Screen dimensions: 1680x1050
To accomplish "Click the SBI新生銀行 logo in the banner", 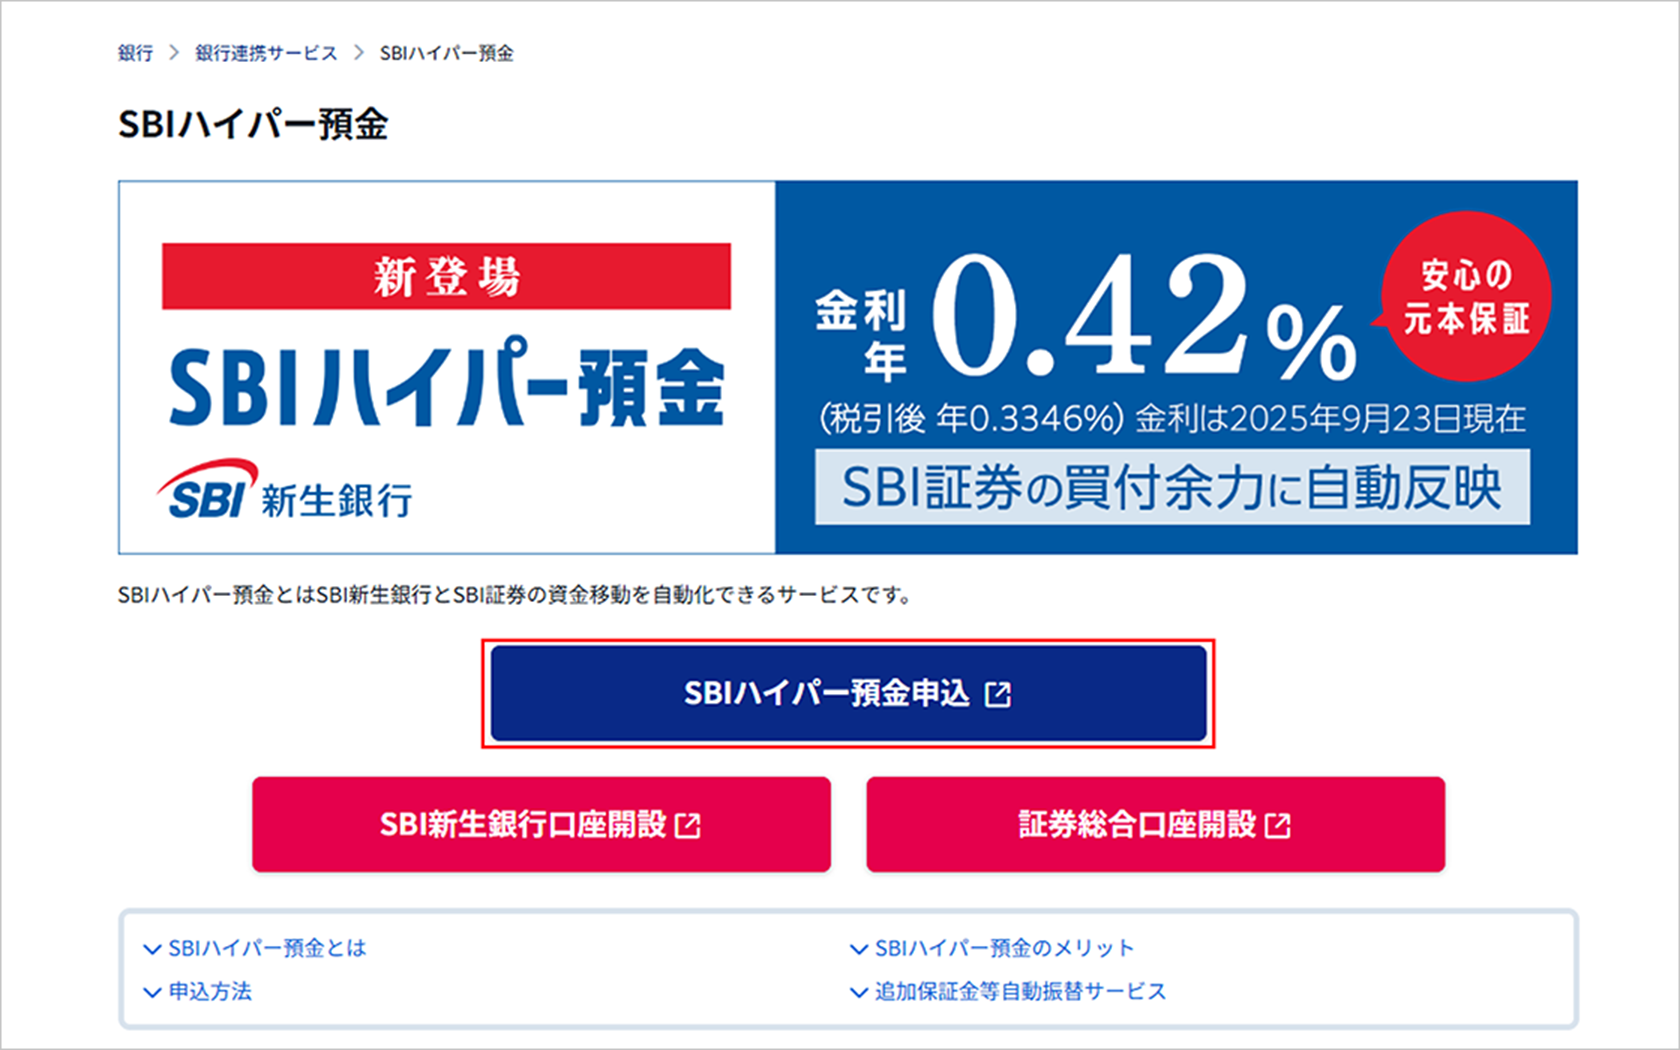I will click(285, 493).
